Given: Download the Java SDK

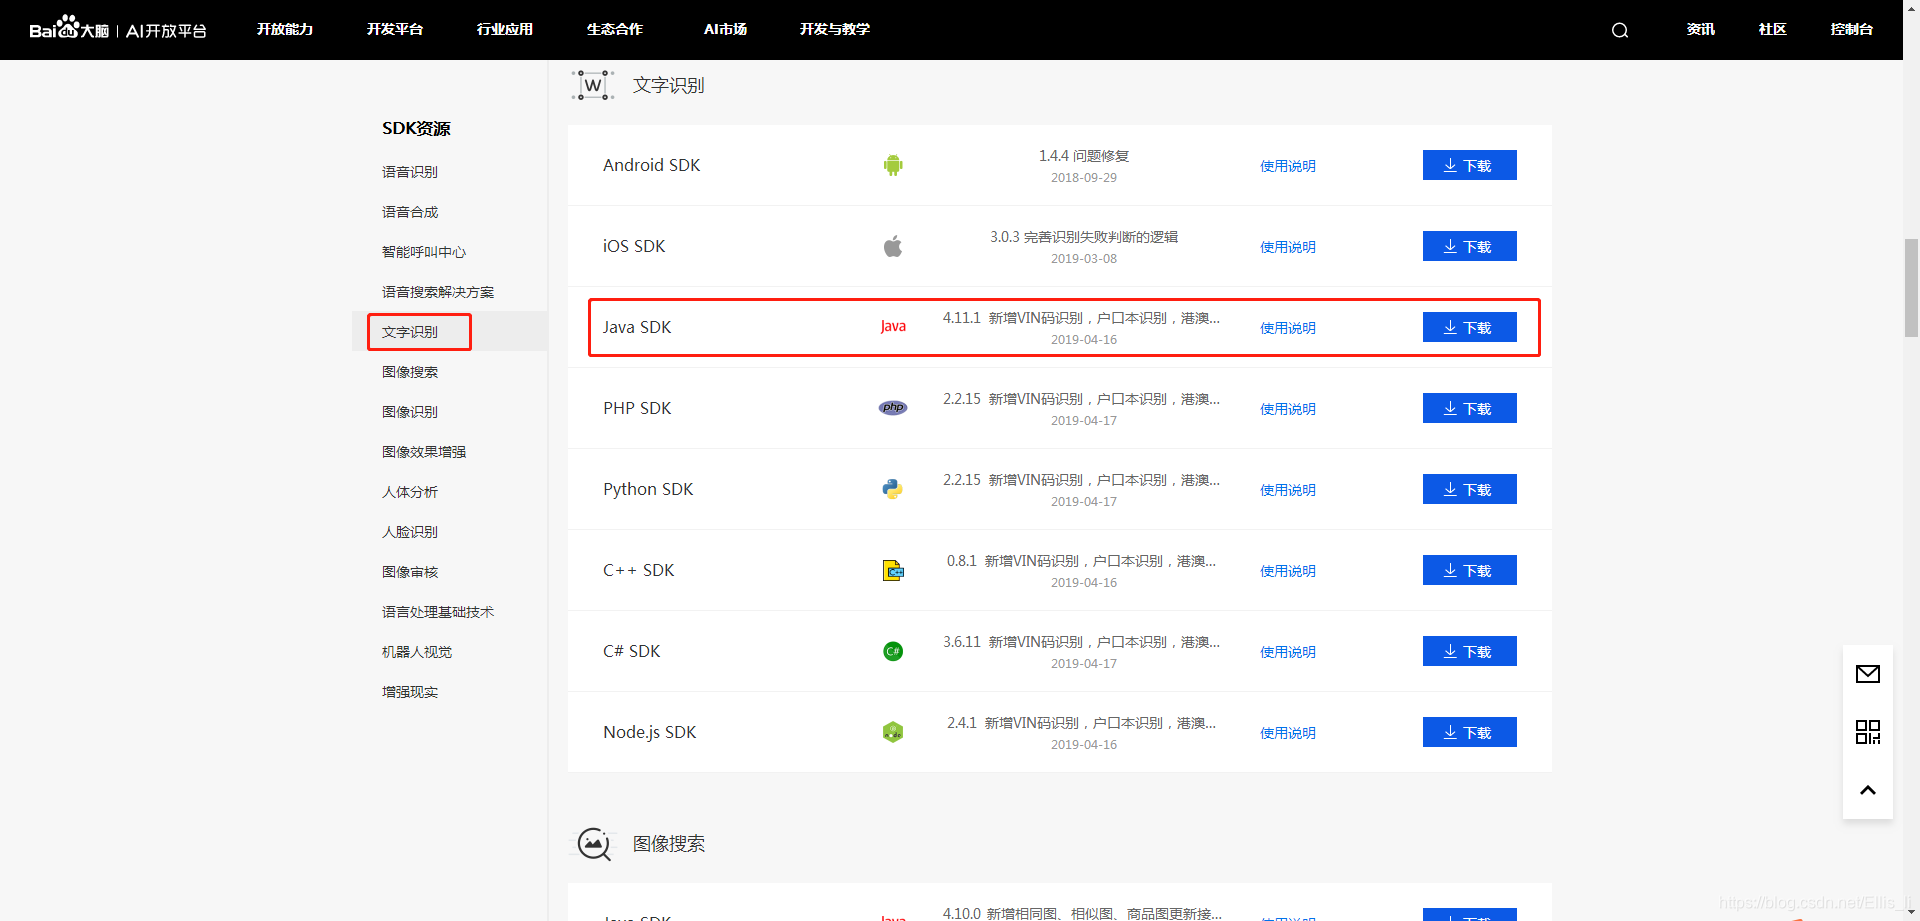Looking at the screenshot, I should coord(1469,327).
